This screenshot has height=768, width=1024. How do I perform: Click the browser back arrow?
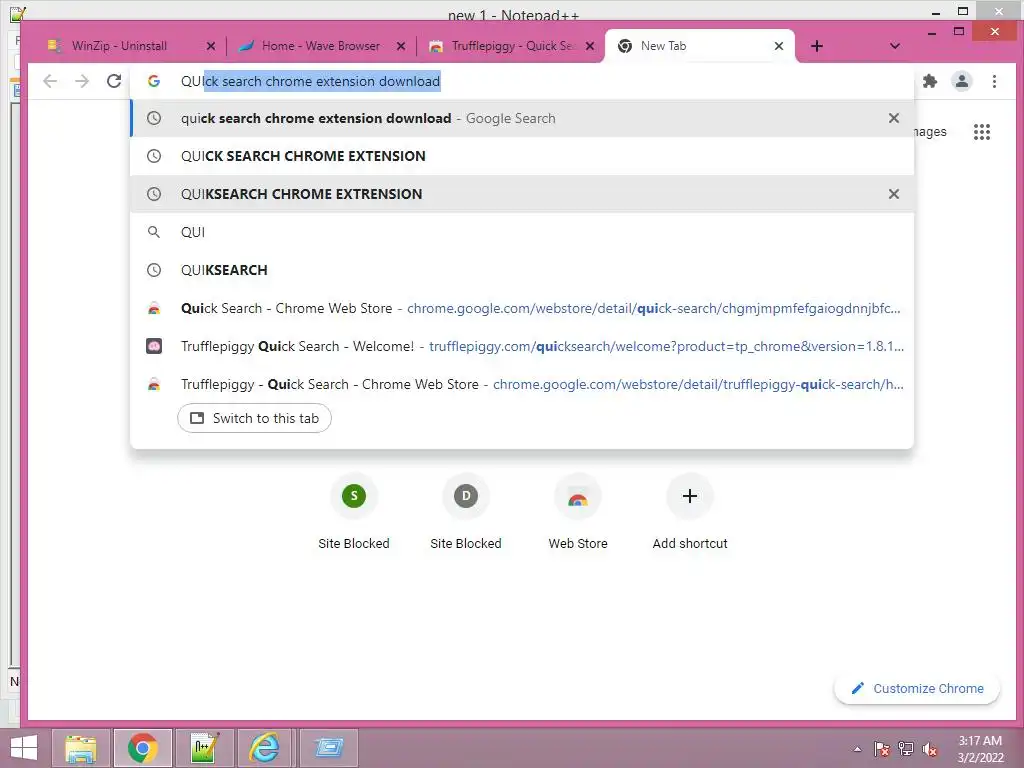point(50,81)
